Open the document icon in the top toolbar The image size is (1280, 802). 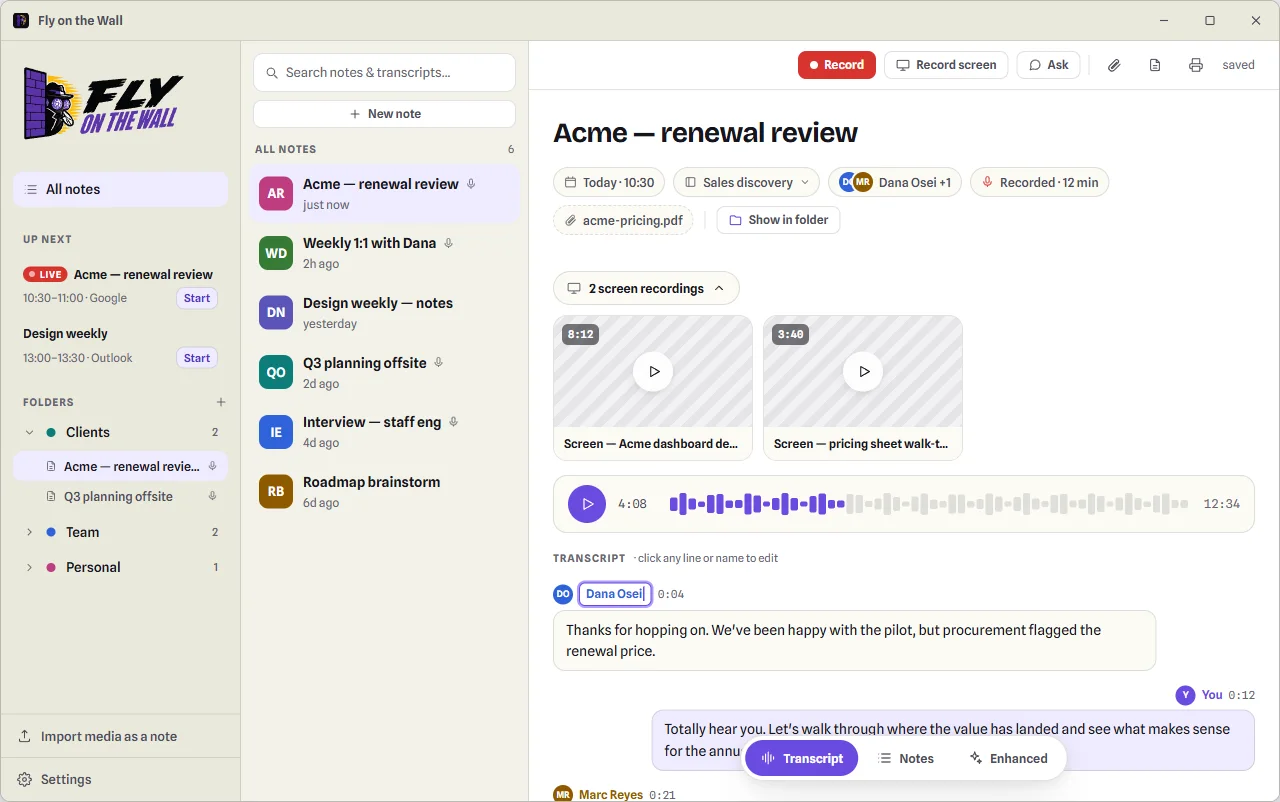[x=1155, y=65]
